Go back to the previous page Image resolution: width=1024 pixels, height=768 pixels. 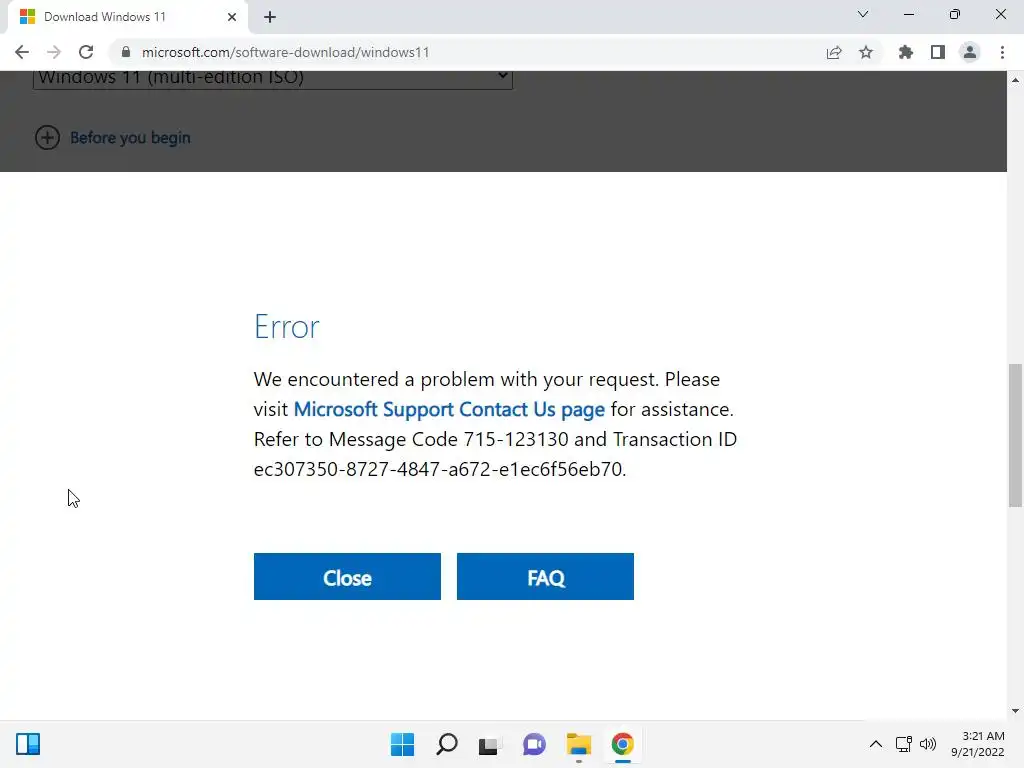point(22,52)
